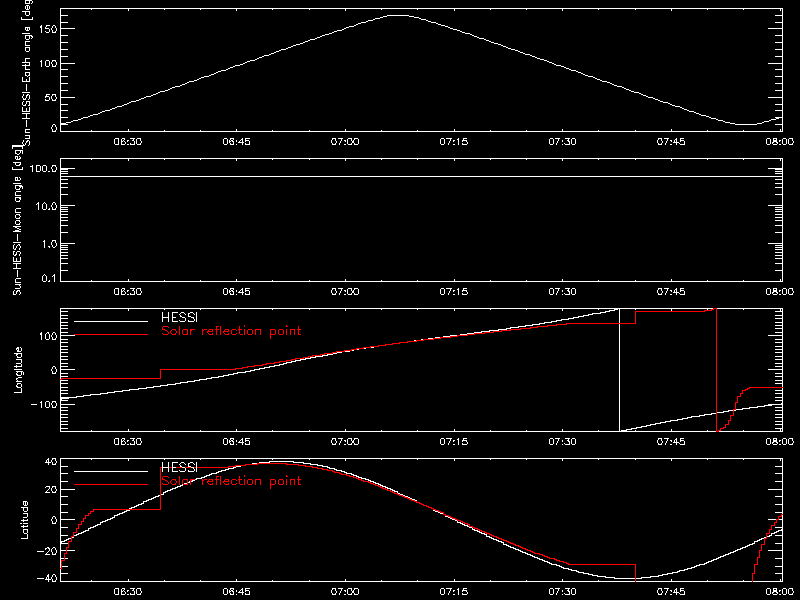The width and height of the screenshot is (800, 600).
Task: Click peak of the Sun-HESSI-Earth angle curve
Action: tap(398, 15)
